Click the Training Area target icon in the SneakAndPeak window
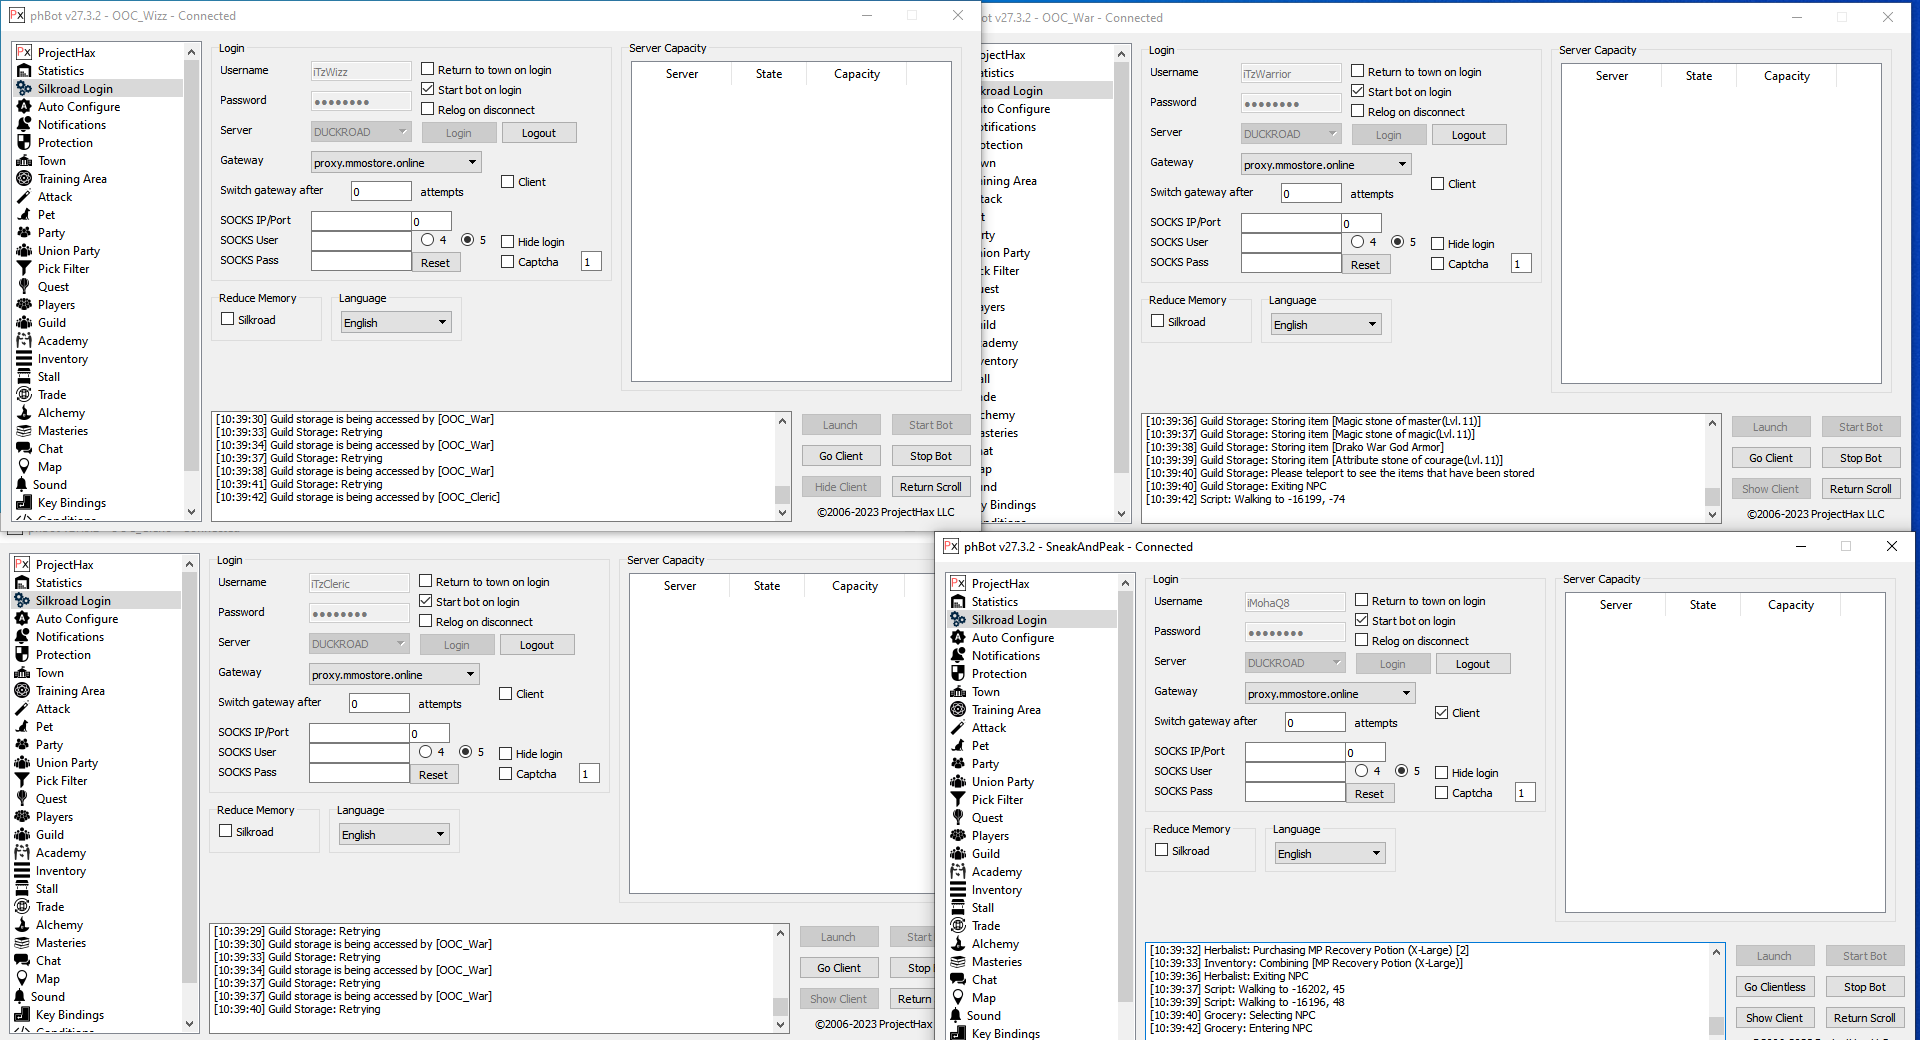Viewport: 1920px width, 1040px height. 958,710
